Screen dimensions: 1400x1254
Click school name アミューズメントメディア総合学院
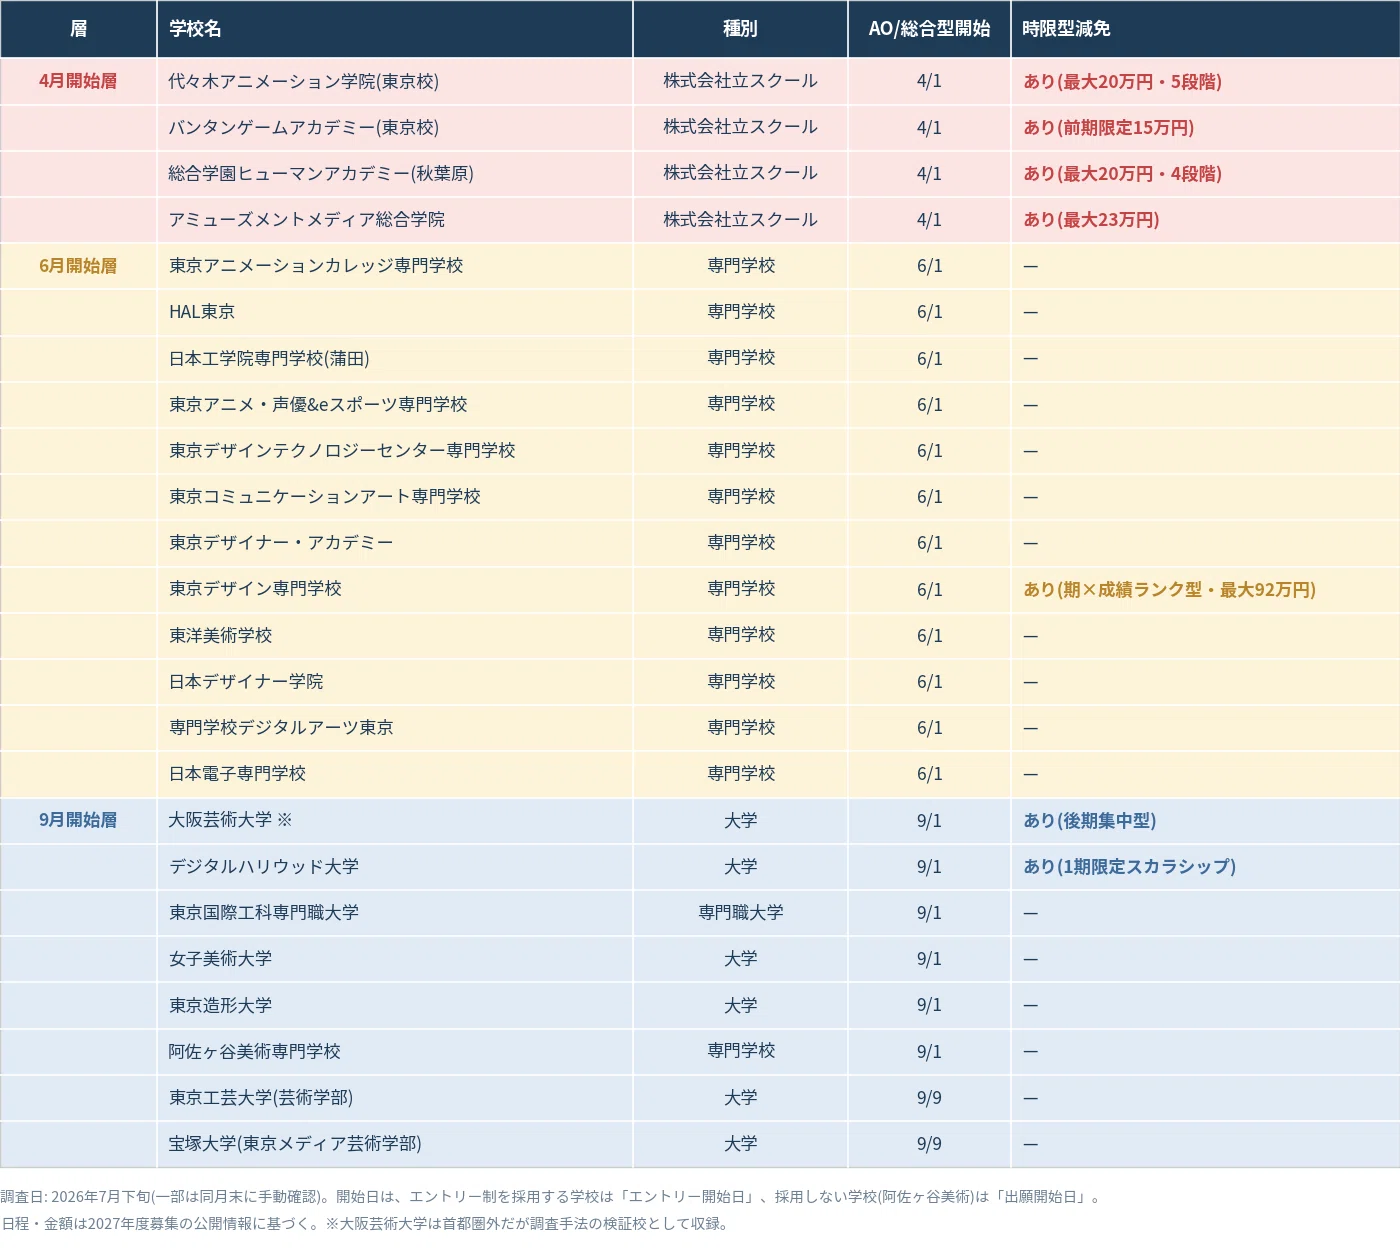307,220
